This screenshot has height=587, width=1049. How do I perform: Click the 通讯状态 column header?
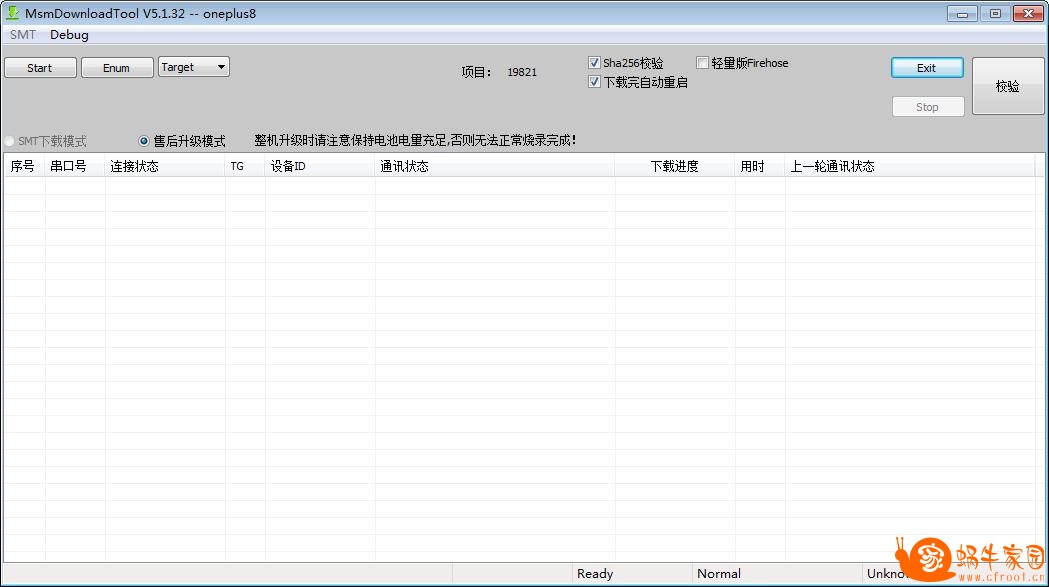pos(494,166)
